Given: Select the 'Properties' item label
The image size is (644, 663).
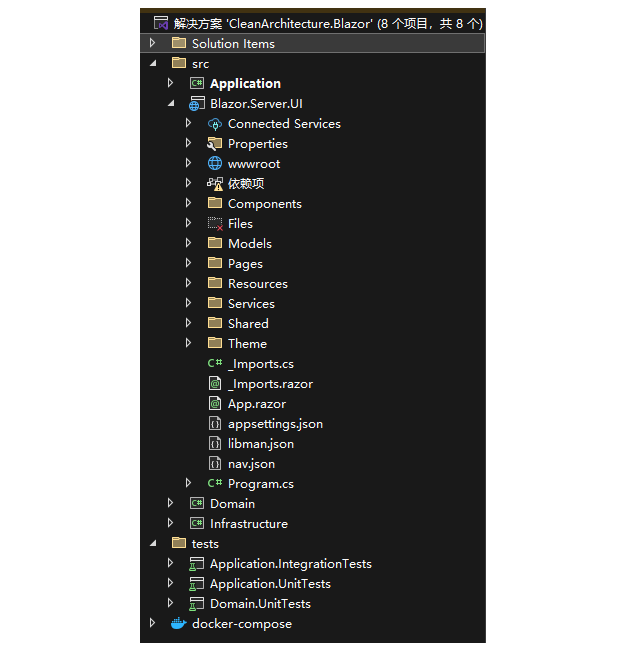Looking at the screenshot, I should 258,144.
